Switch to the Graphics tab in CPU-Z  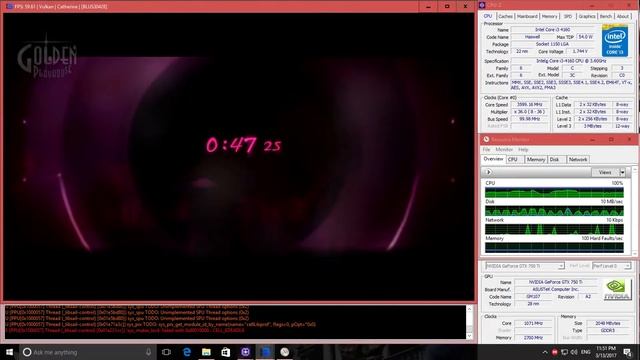pos(587,16)
